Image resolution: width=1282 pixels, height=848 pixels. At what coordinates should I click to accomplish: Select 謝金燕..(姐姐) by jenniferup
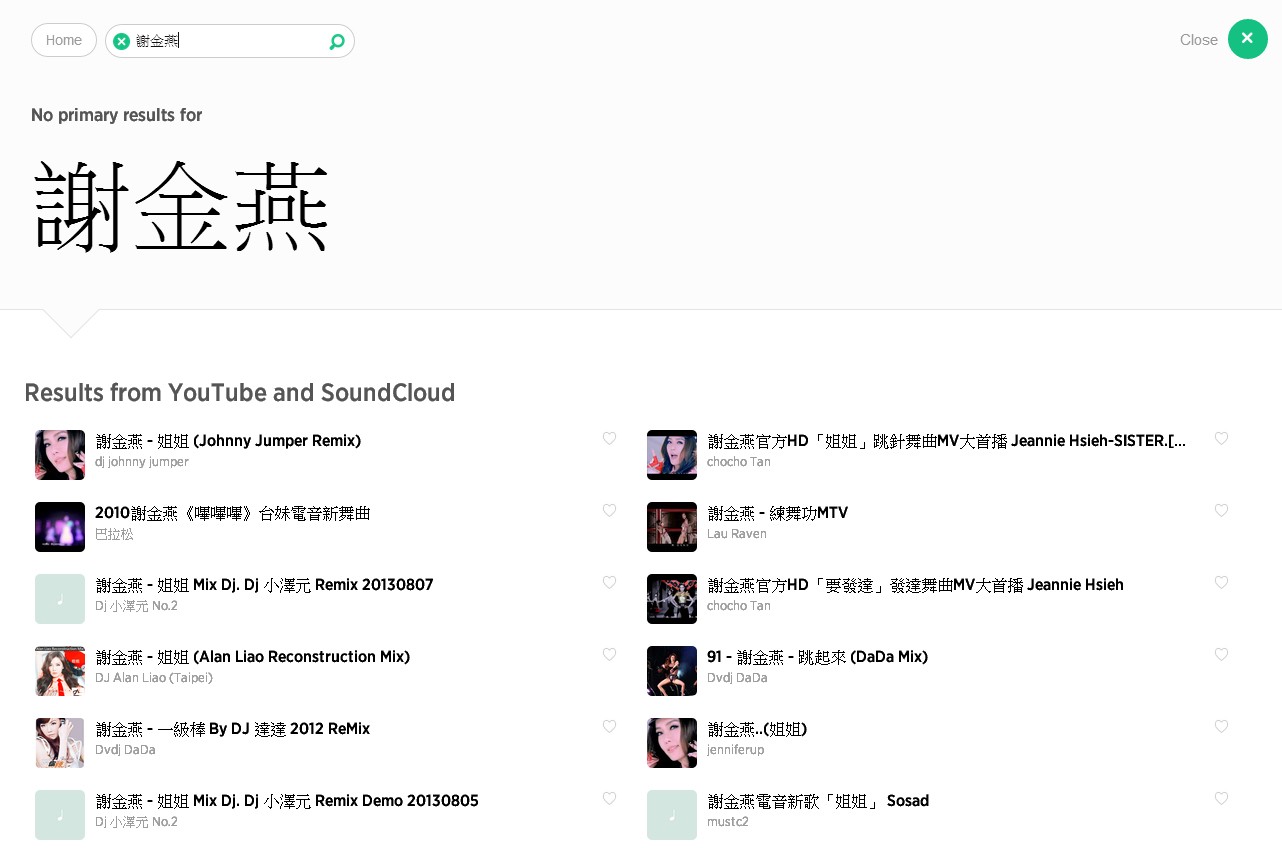(x=757, y=729)
